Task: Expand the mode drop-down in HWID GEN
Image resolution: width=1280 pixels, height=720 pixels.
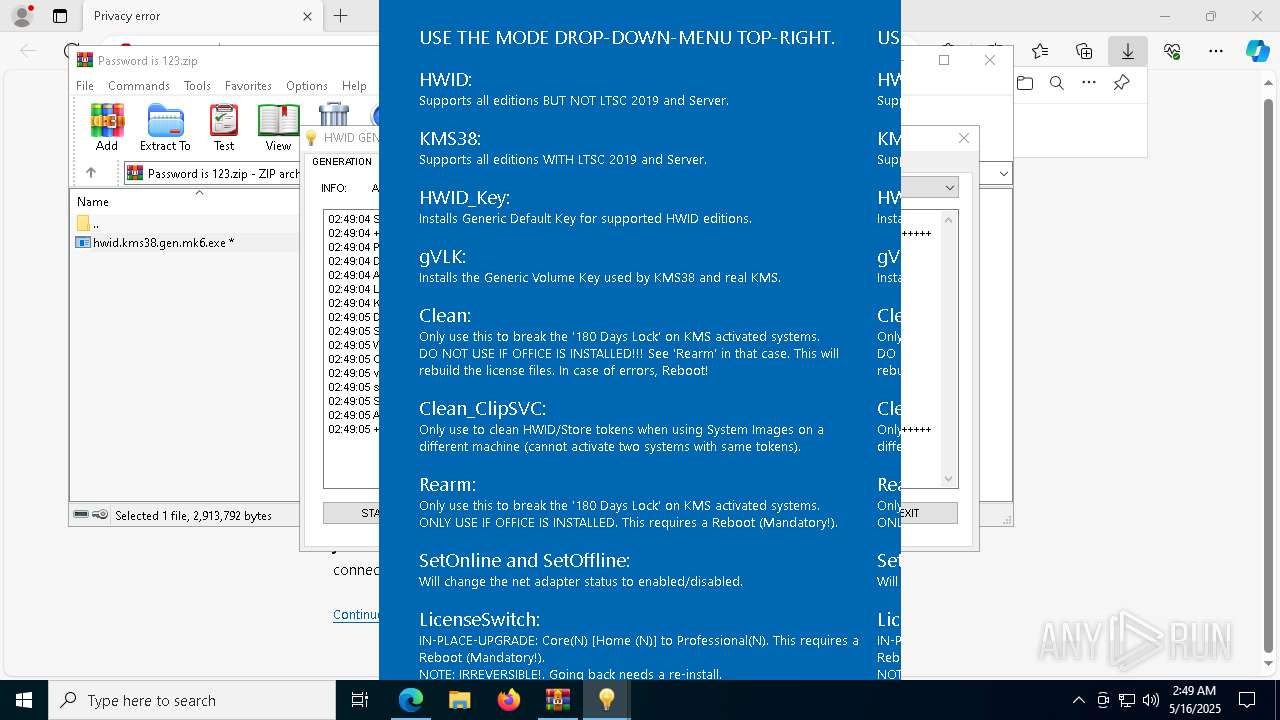Action: [x=949, y=187]
